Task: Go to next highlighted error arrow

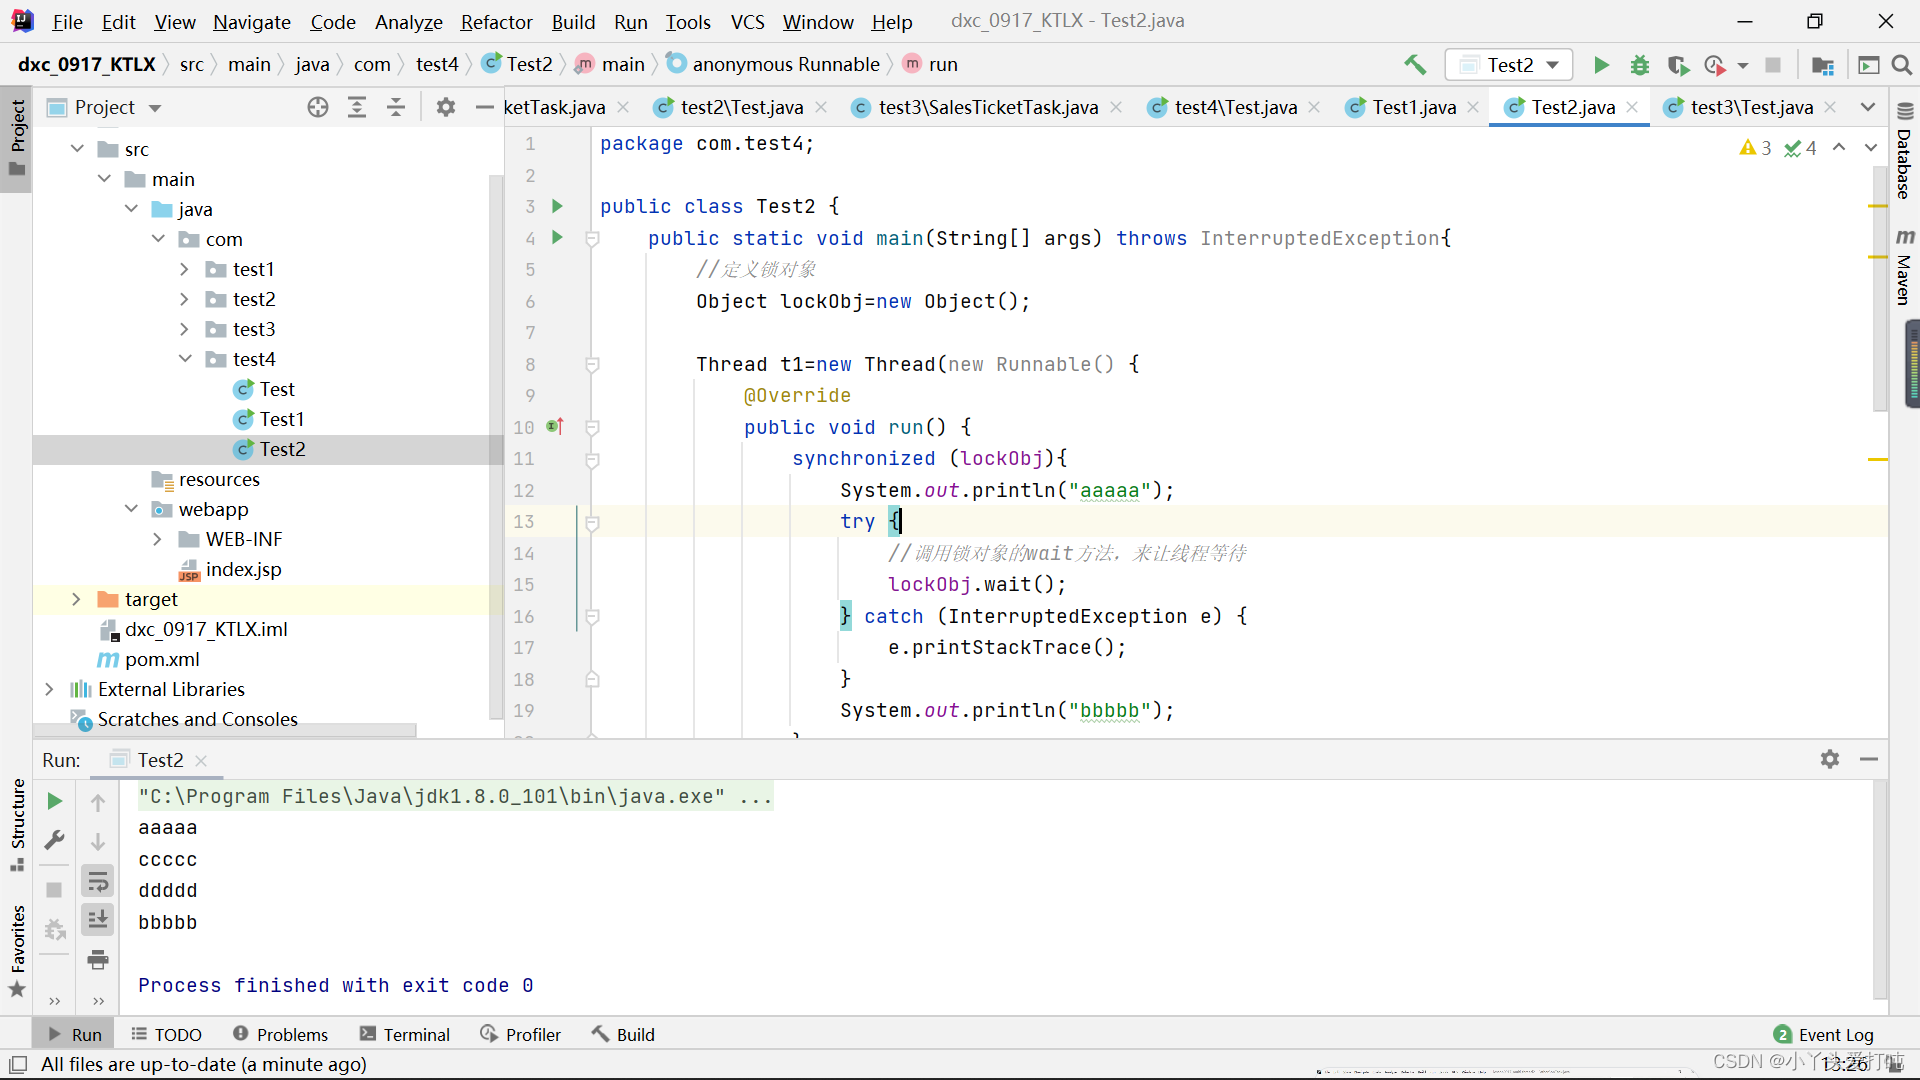Action: pyautogui.click(x=1870, y=147)
